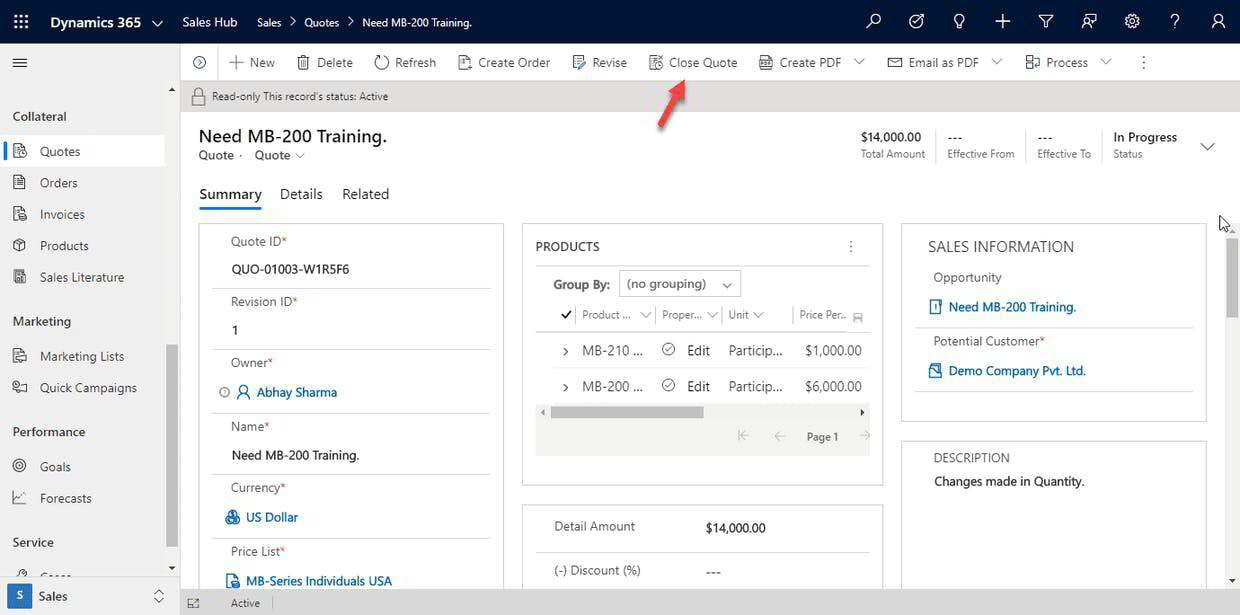1240x615 pixels.
Task: Click the Close Quote button
Action: pyautogui.click(x=692, y=62)
